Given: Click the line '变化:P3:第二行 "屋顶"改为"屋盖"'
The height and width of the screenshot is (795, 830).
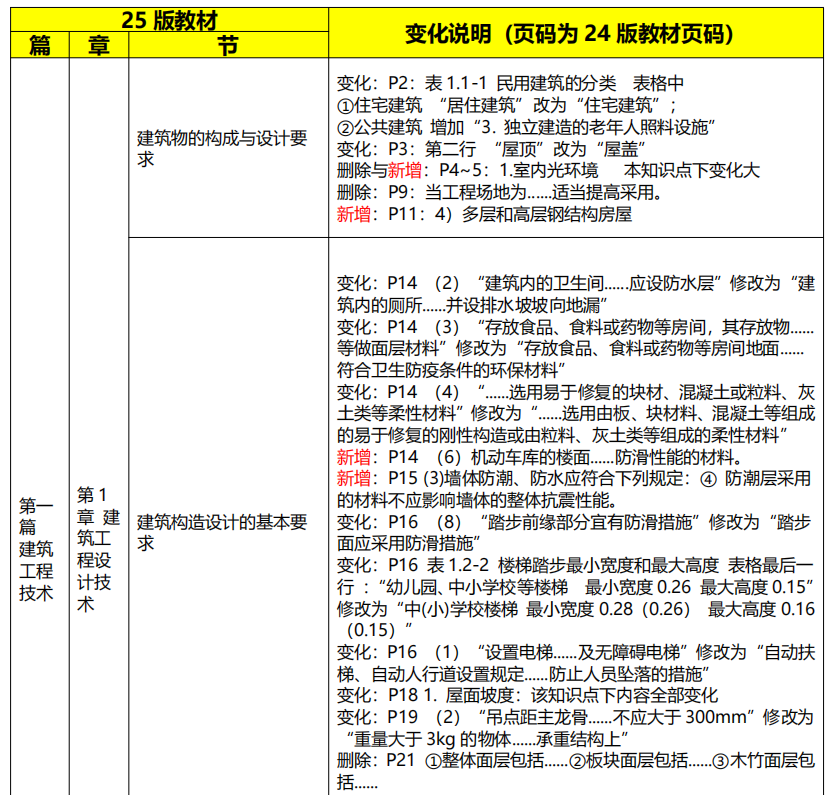Looking at the screenshot, I should point(491,149).
